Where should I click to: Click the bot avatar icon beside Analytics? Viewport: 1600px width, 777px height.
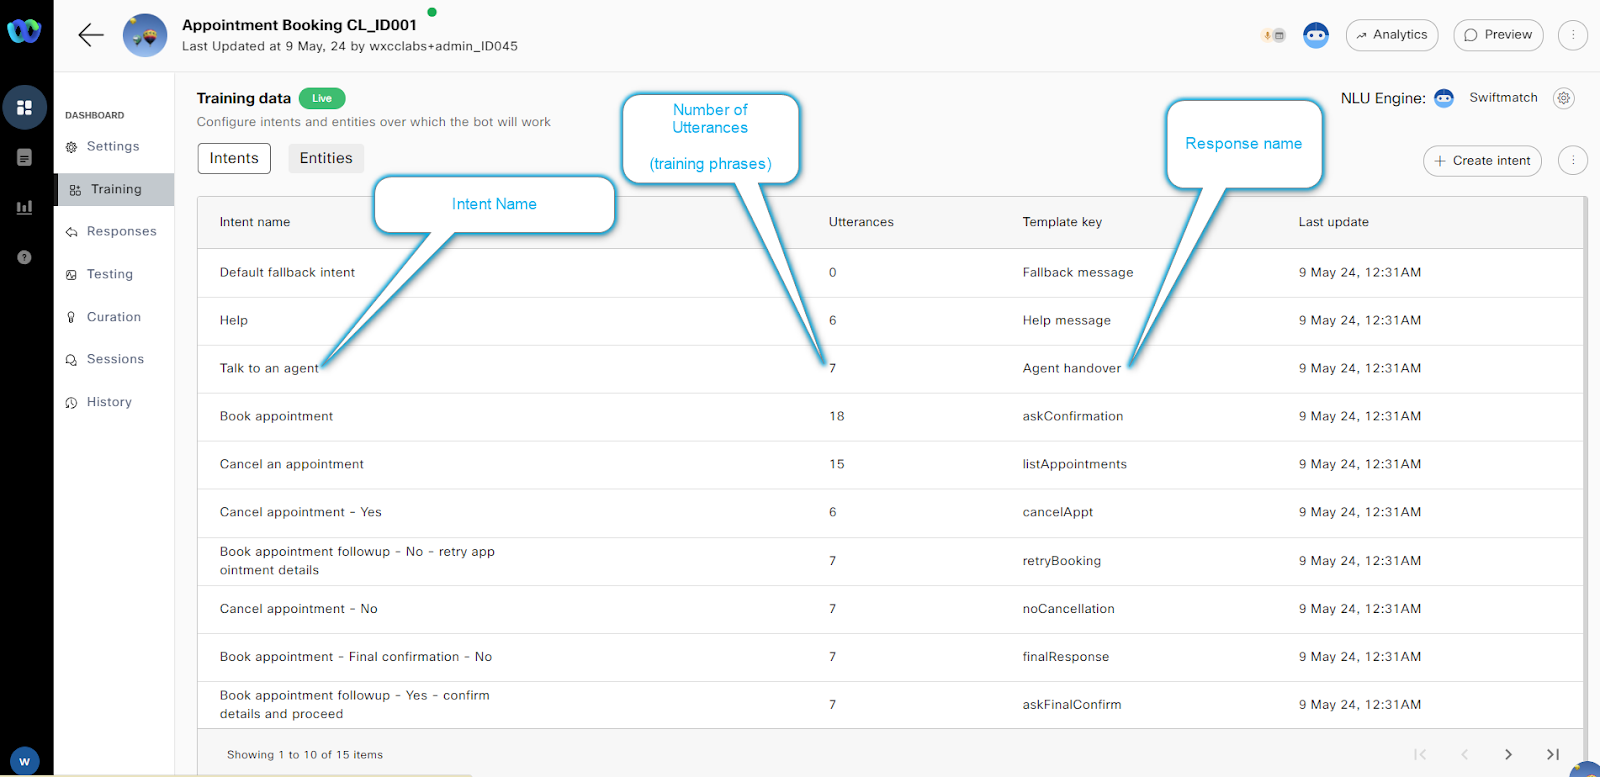point(1316,36)
